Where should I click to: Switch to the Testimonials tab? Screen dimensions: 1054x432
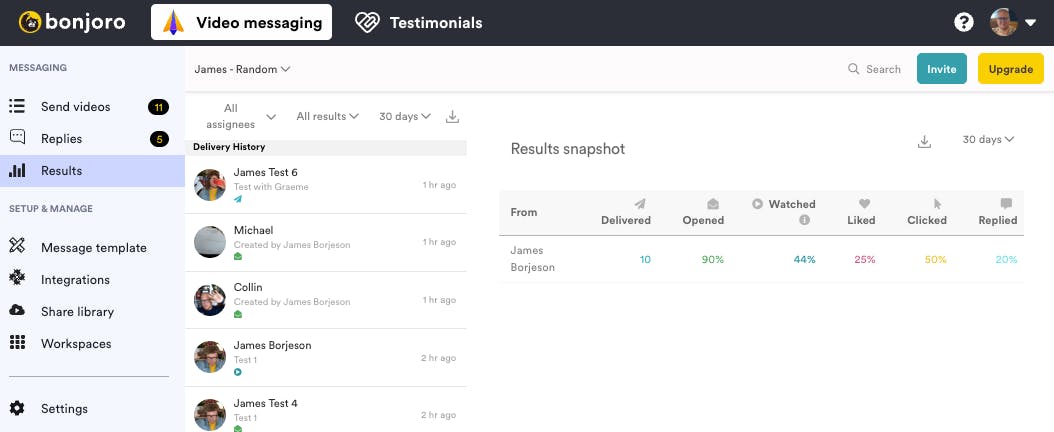419,23
